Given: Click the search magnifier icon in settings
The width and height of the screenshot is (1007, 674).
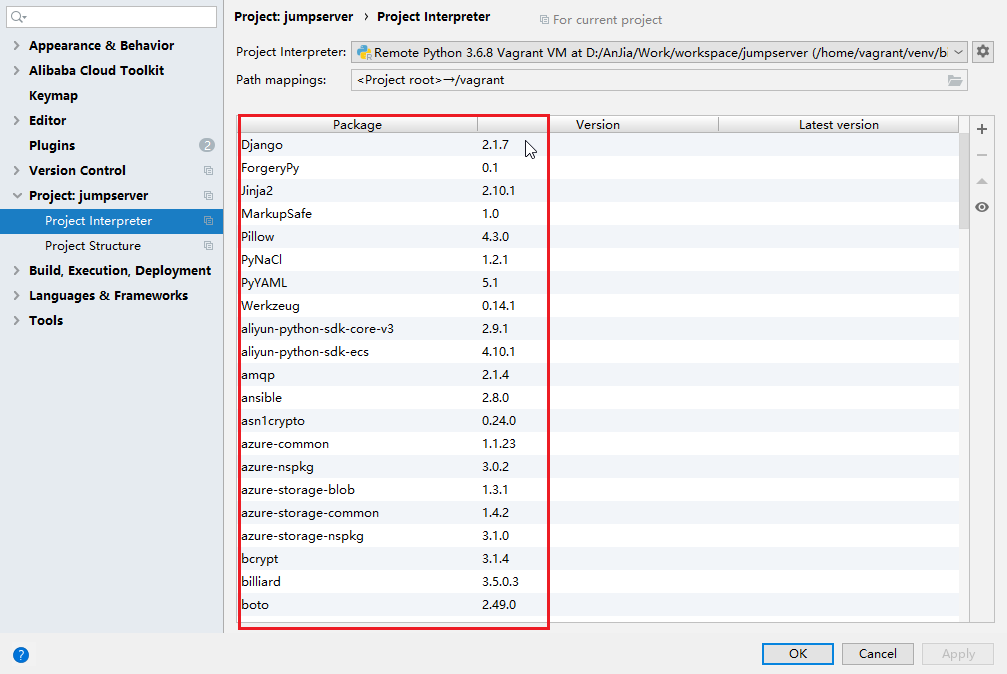Looking at the screenshot, I should [x=18, y=17].
